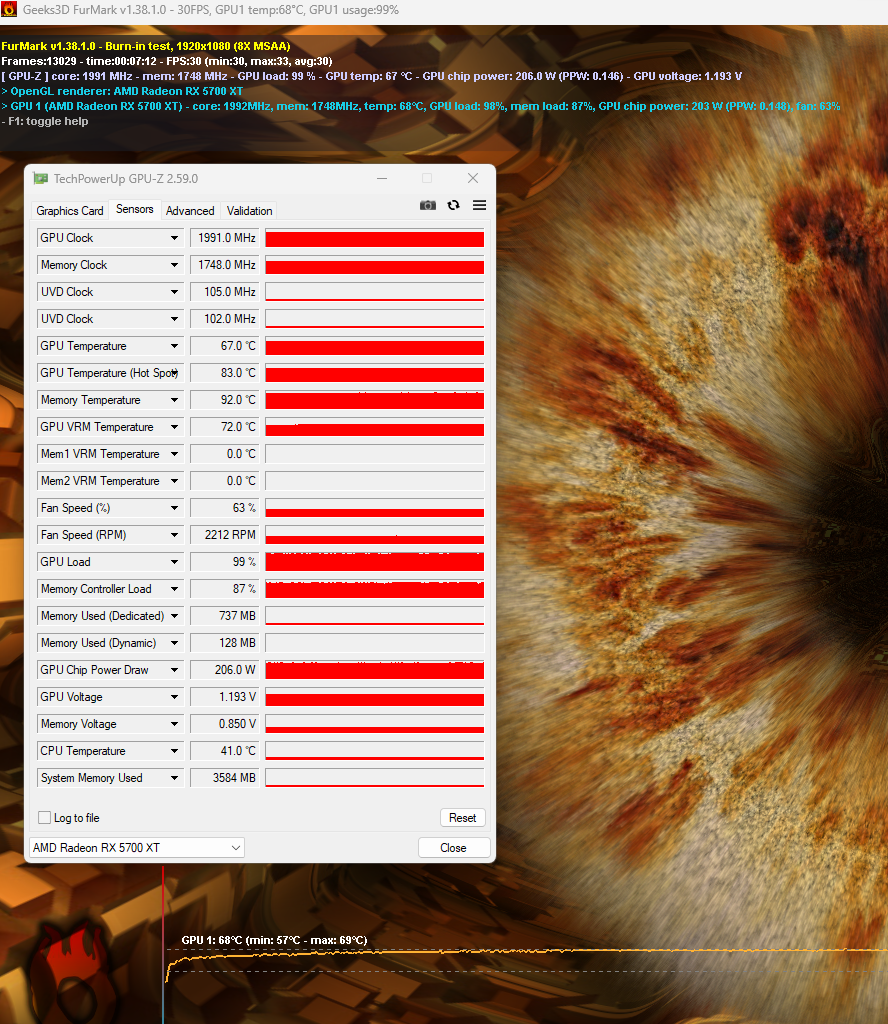Image resolution: width=888 pixels, height=1024 pixels.
Task: Click the Reset button
Action: 462,818
